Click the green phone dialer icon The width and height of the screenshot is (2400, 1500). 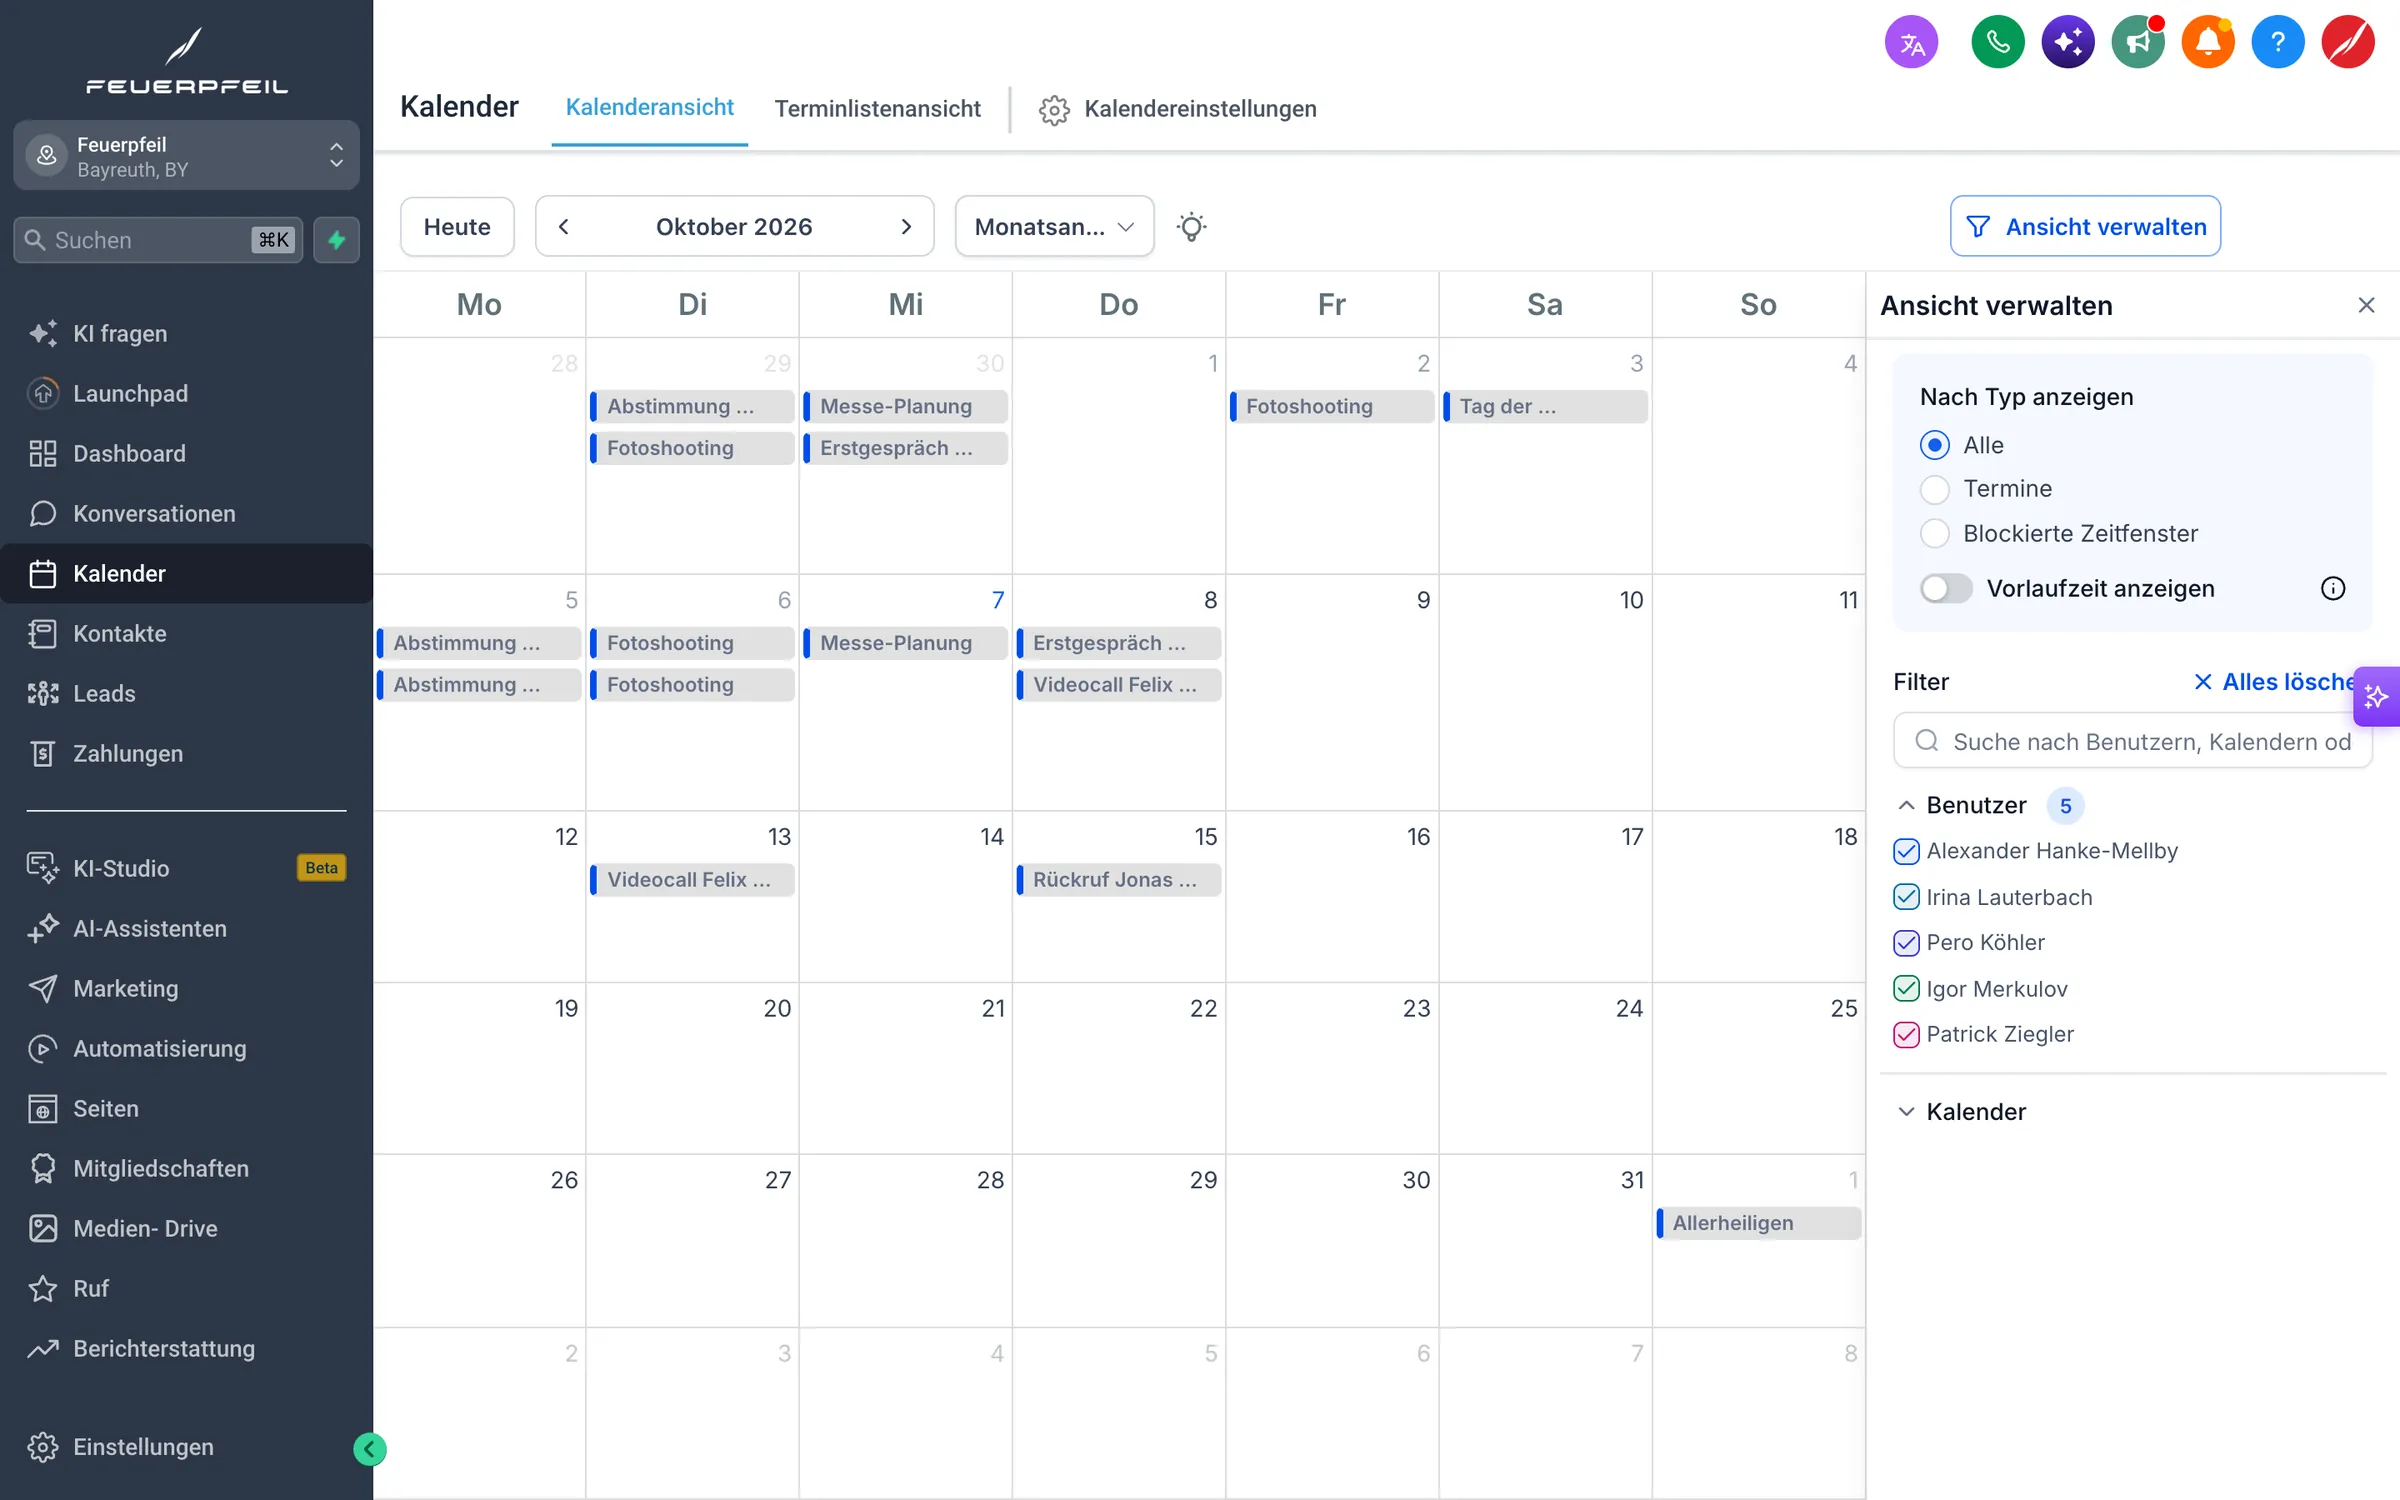tap(1997, 43)
